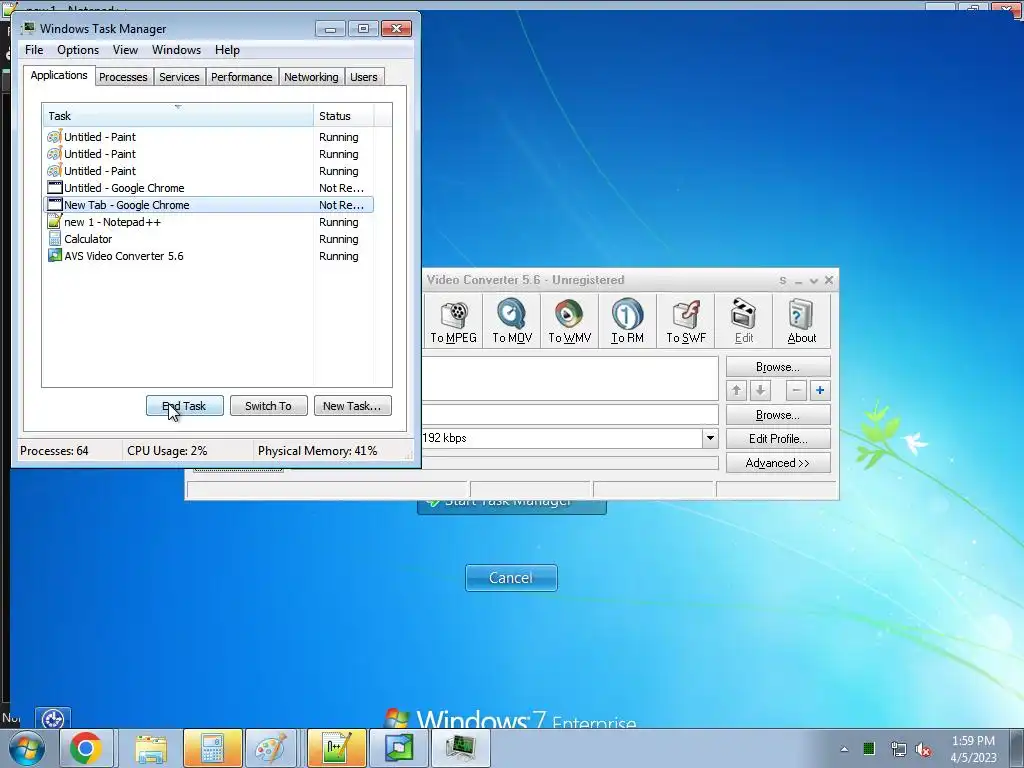Open Google Chrome from the taskbar
Image resolution: width=1024 pixels, height=768 pixels.
click(86, 748)
